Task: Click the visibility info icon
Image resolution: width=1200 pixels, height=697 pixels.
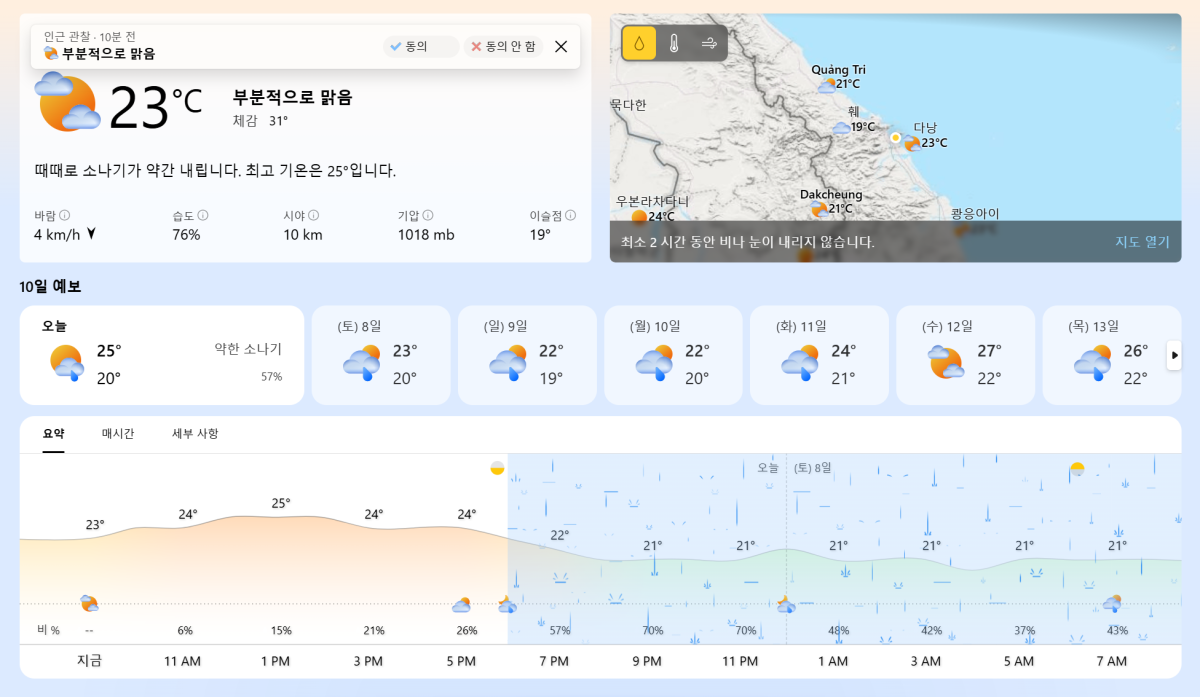Action: click(313, 215)
